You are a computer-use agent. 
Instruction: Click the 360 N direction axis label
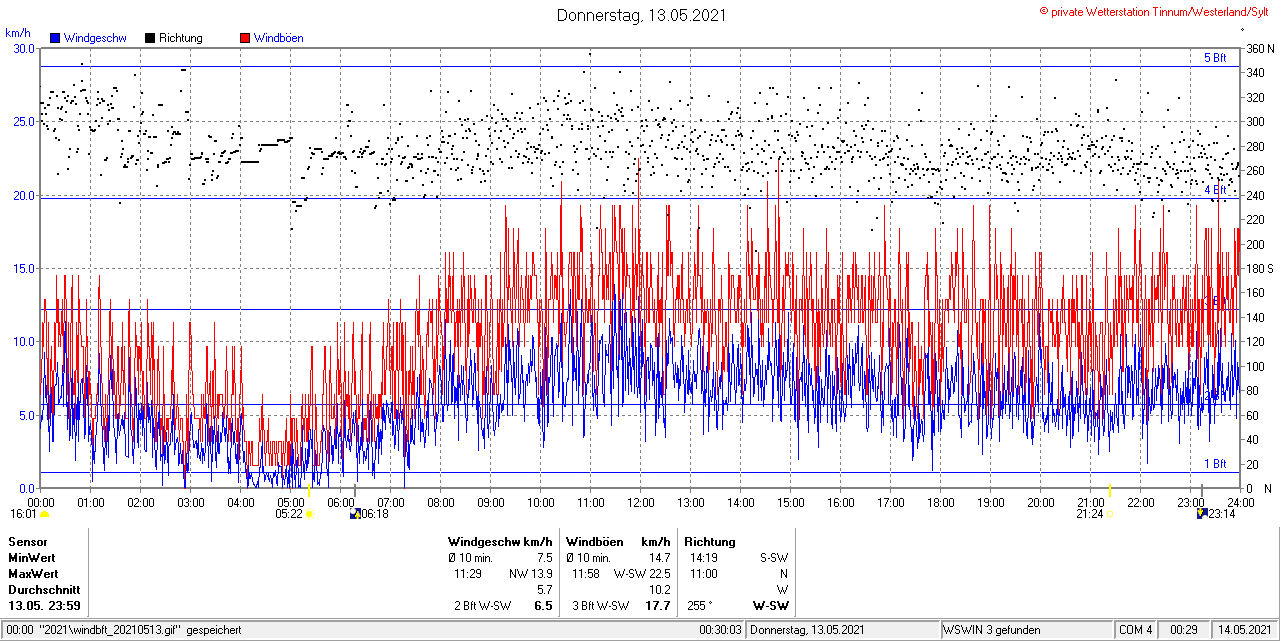(x=1259, y=48)
